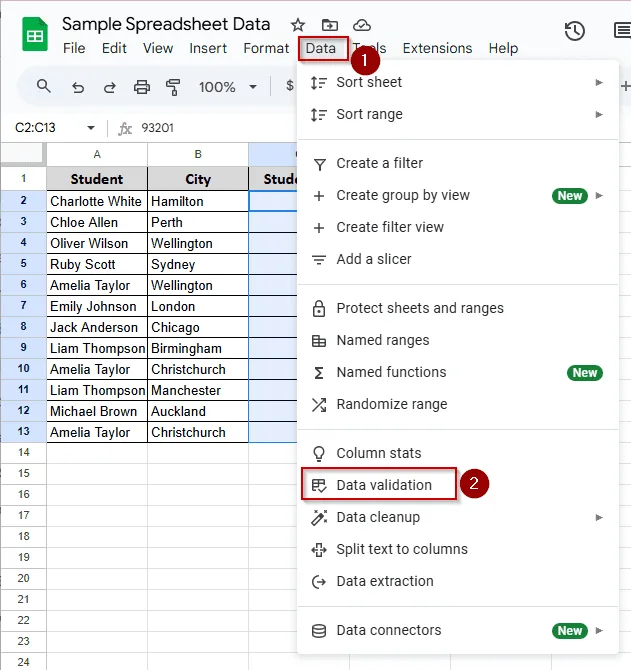Click the plus icon beside Create group by view
The image size is (631, 670).
319,196
